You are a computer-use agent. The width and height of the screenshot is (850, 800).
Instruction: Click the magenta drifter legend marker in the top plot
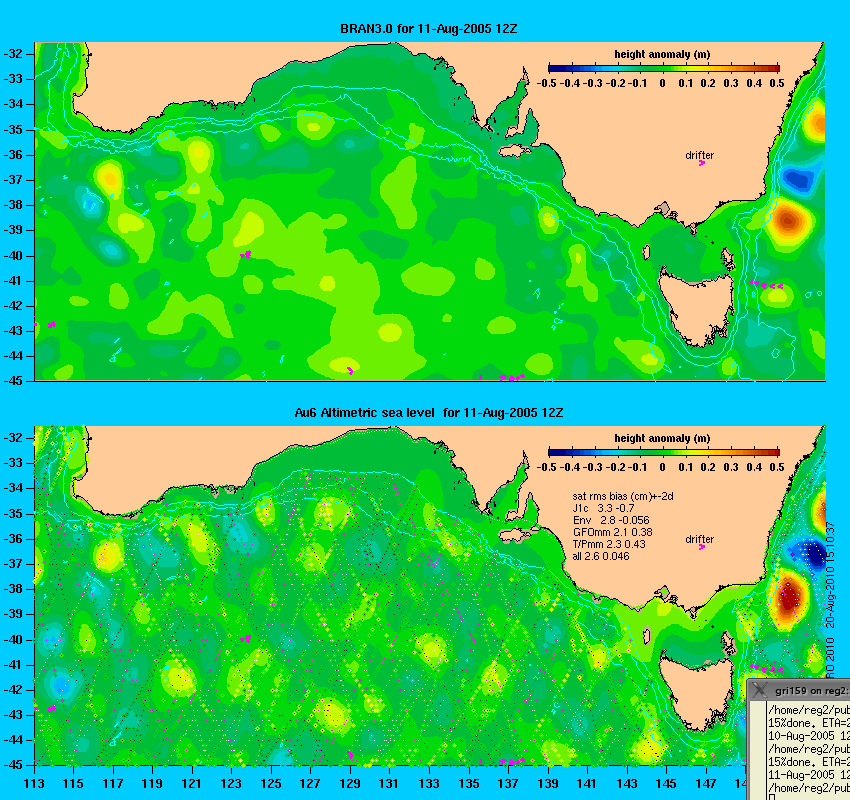(701, 163)
